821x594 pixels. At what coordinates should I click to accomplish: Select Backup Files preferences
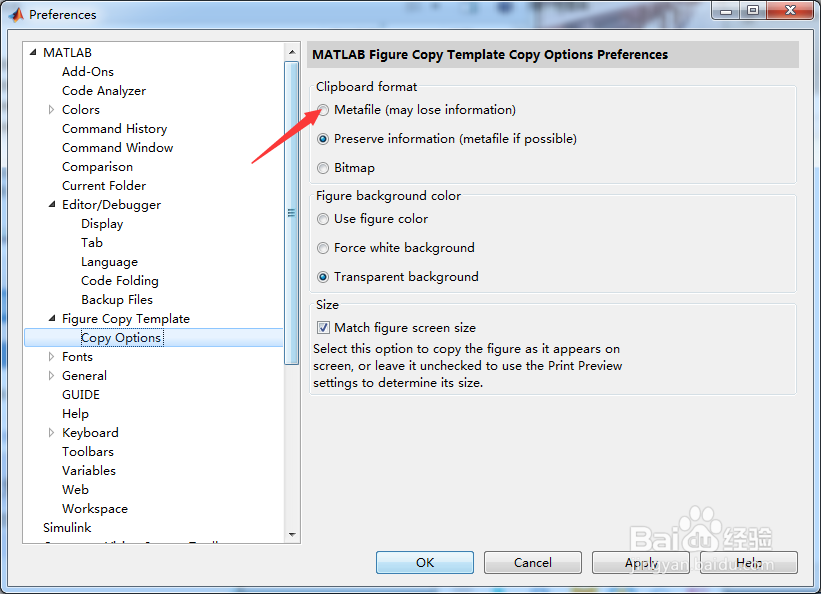117,300
